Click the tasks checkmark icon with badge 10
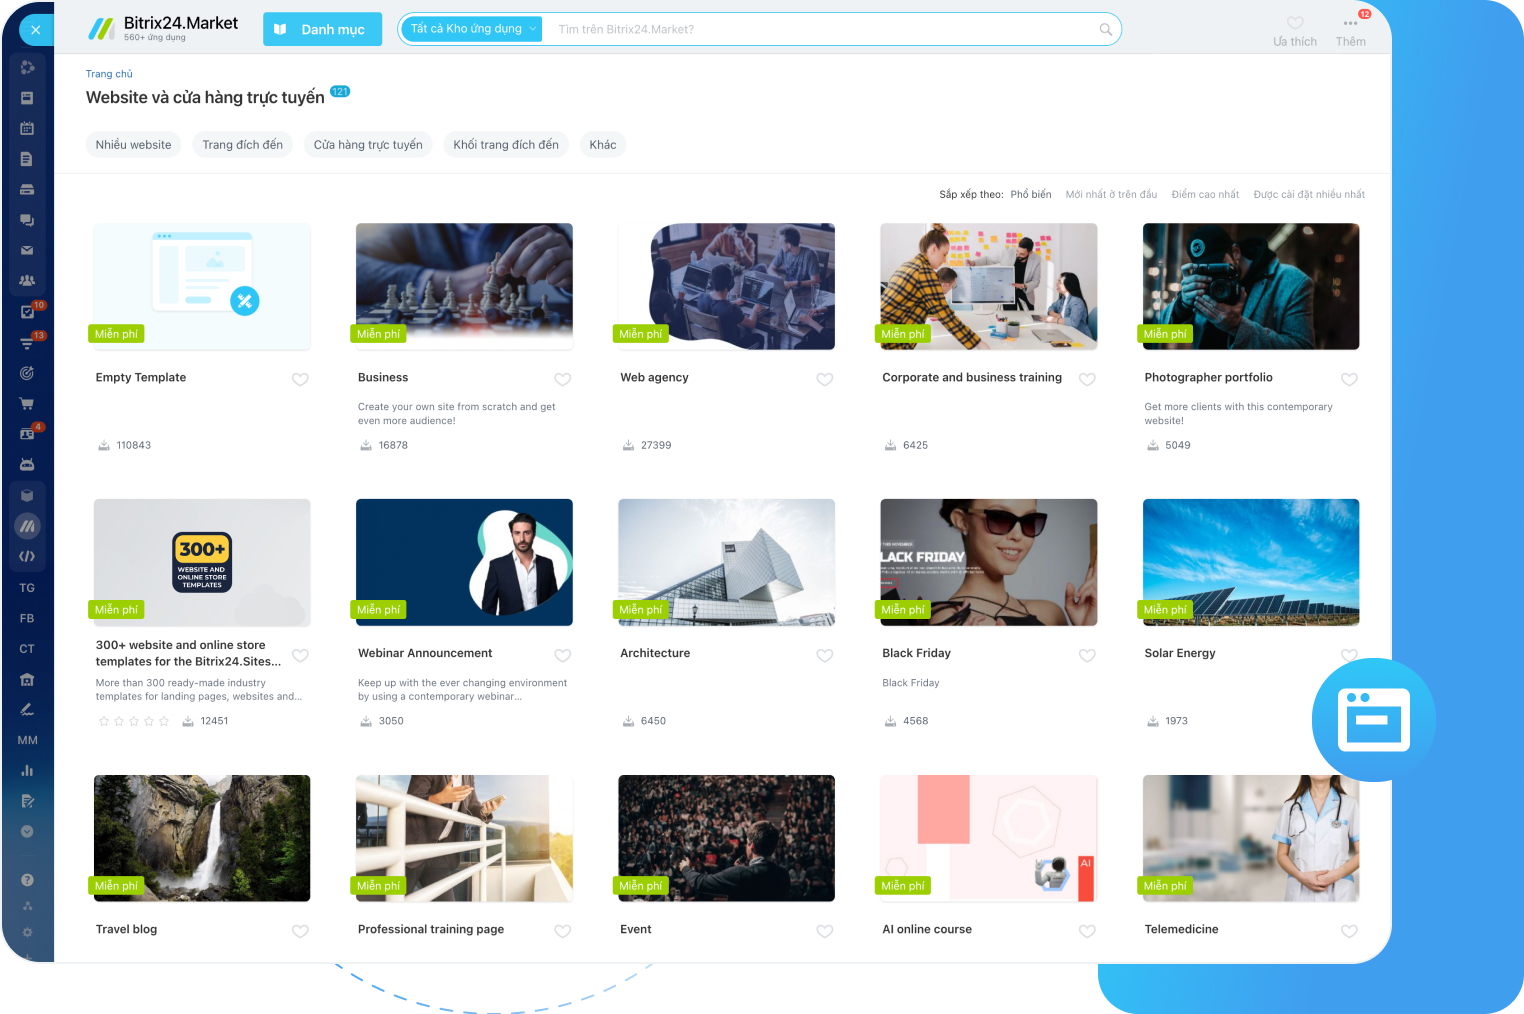Image resolution: width=1524 pixels, height=1014 pixels. (27, 312)
